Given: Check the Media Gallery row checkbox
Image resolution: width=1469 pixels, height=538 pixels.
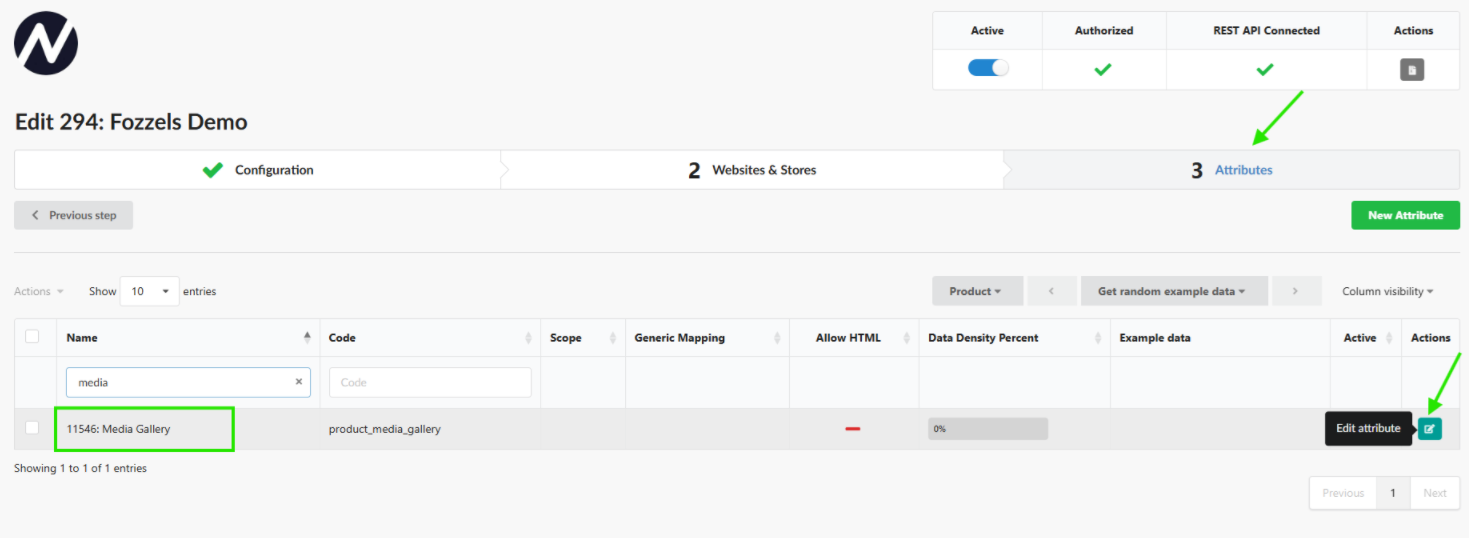Looking at the screenshot, I should click(x=32, y=427).
